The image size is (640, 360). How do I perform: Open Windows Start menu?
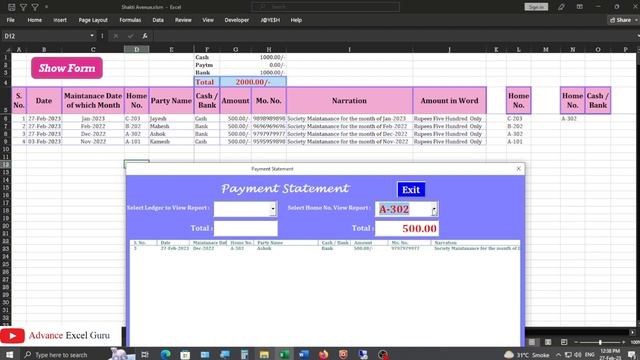(9, 355)
